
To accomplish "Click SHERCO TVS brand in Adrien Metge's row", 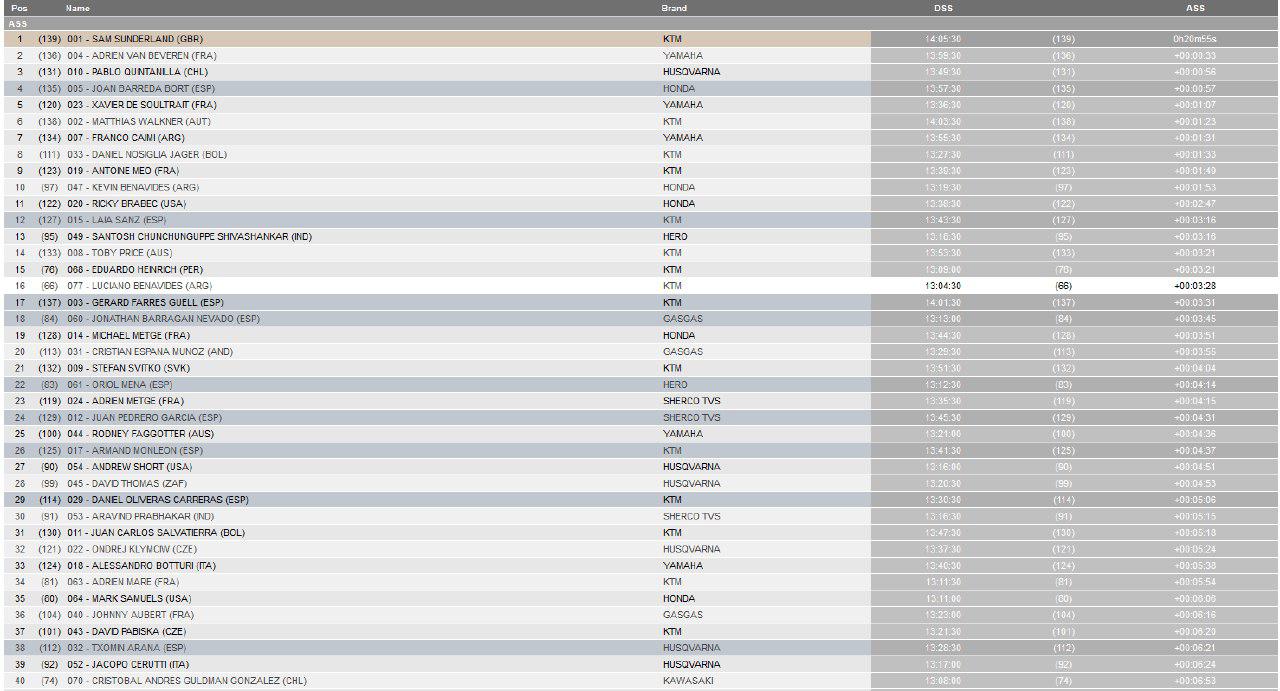I will (691, 401).
